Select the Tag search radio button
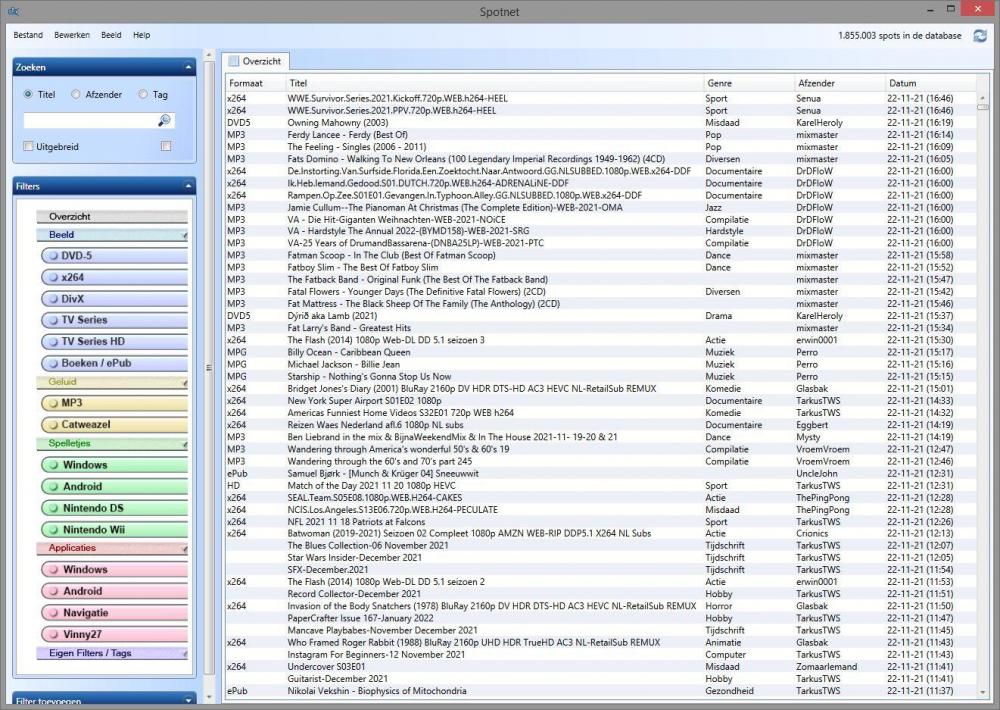Screen dimensions: 1000x710 (144, 95)
